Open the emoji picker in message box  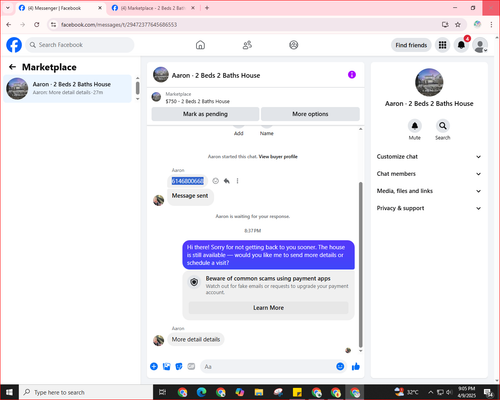[340, 367]
